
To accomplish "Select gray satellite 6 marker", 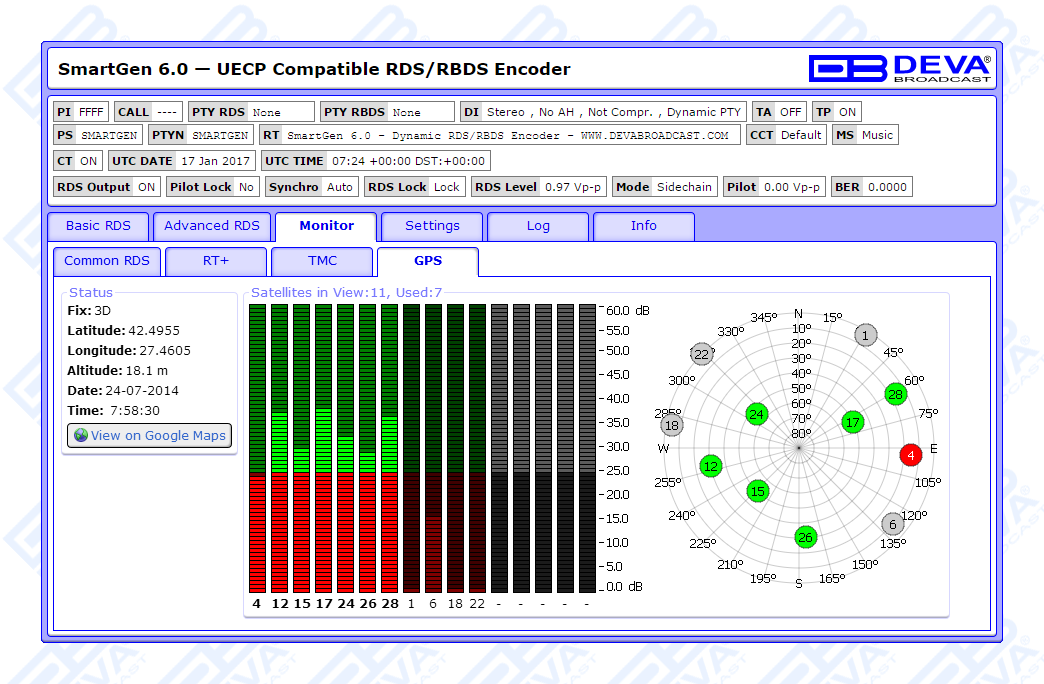I will tap(892, 524).
